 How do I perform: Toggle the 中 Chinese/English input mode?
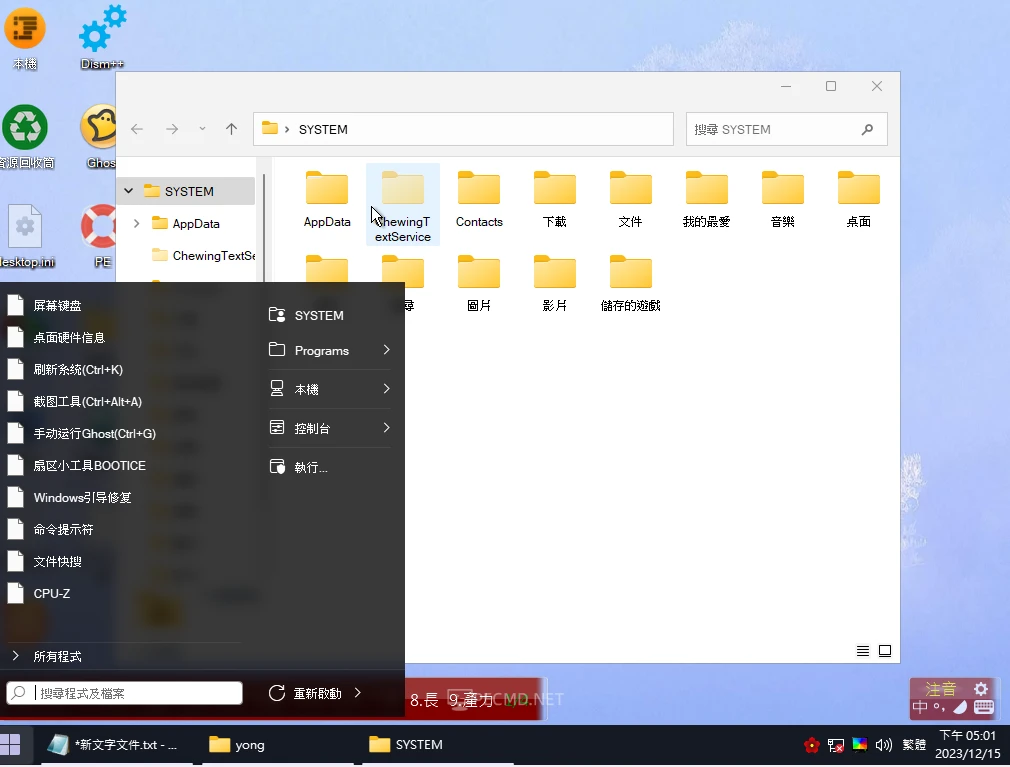pyautogui.click(x=920, y=707)
